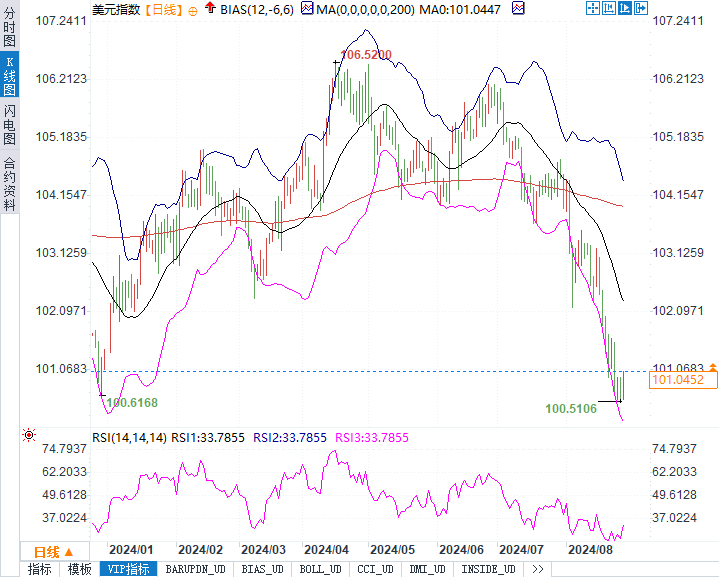Click the 模板 tab
This screenshot has width=719, height=577.
pyautogui.click(x=79, y=569)
